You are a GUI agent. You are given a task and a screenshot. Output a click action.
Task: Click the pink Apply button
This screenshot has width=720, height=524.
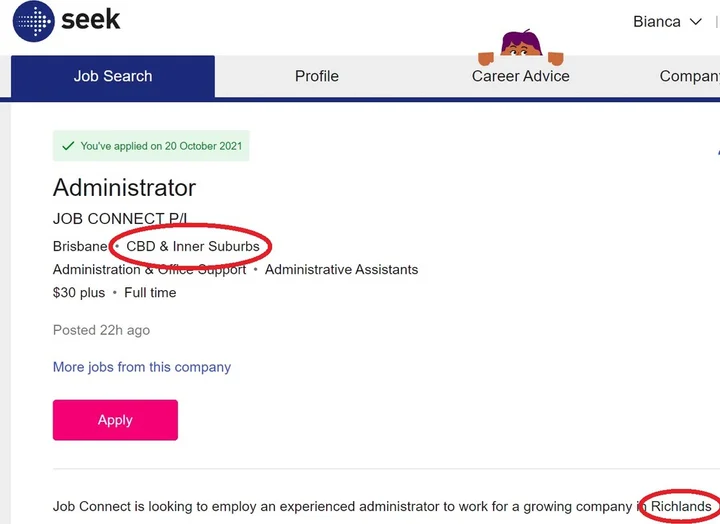click(x=115, y=420)
